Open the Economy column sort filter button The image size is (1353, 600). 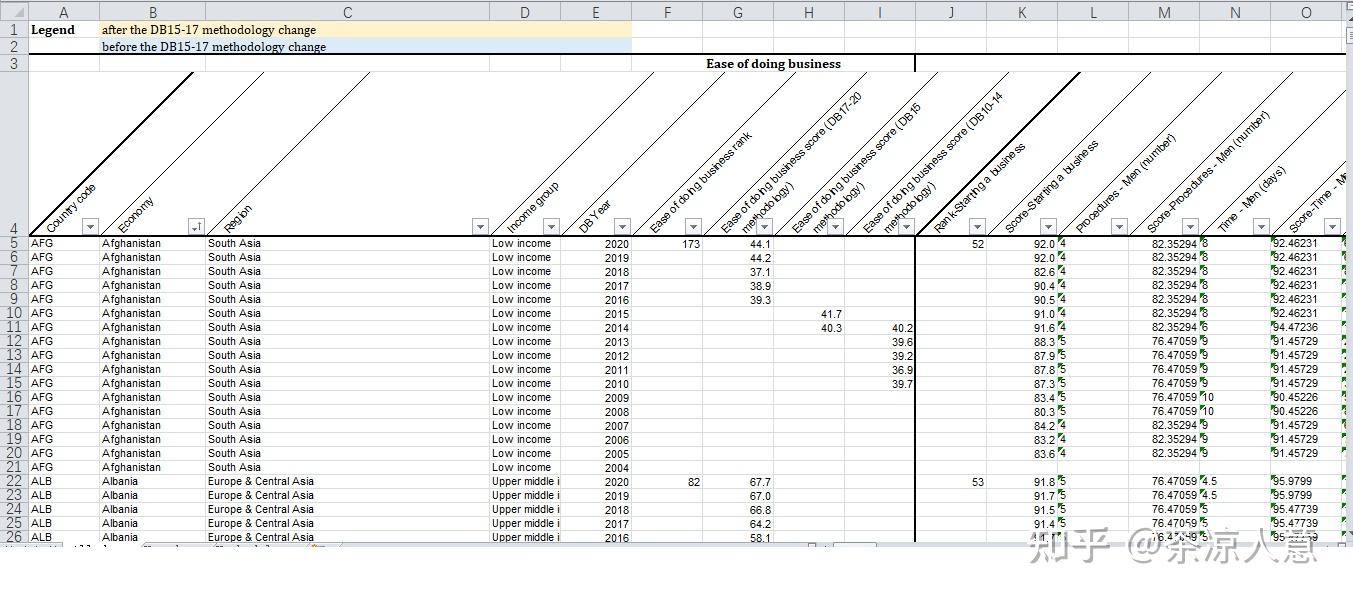point(196,227)
